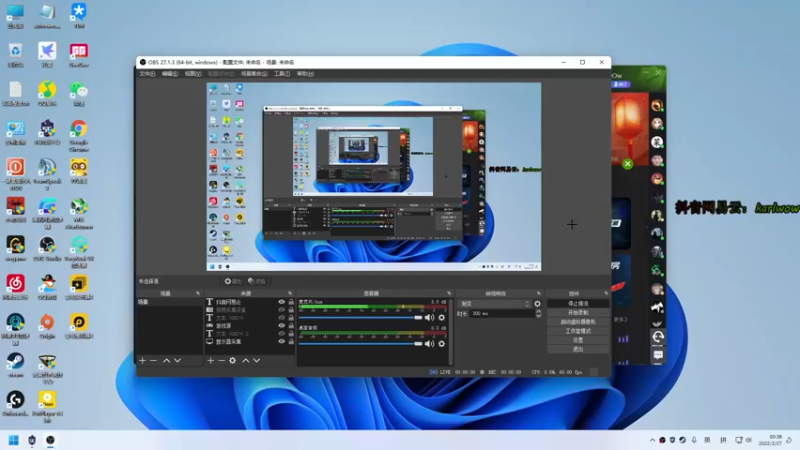Click the Windows Start button

coord(14,440)
